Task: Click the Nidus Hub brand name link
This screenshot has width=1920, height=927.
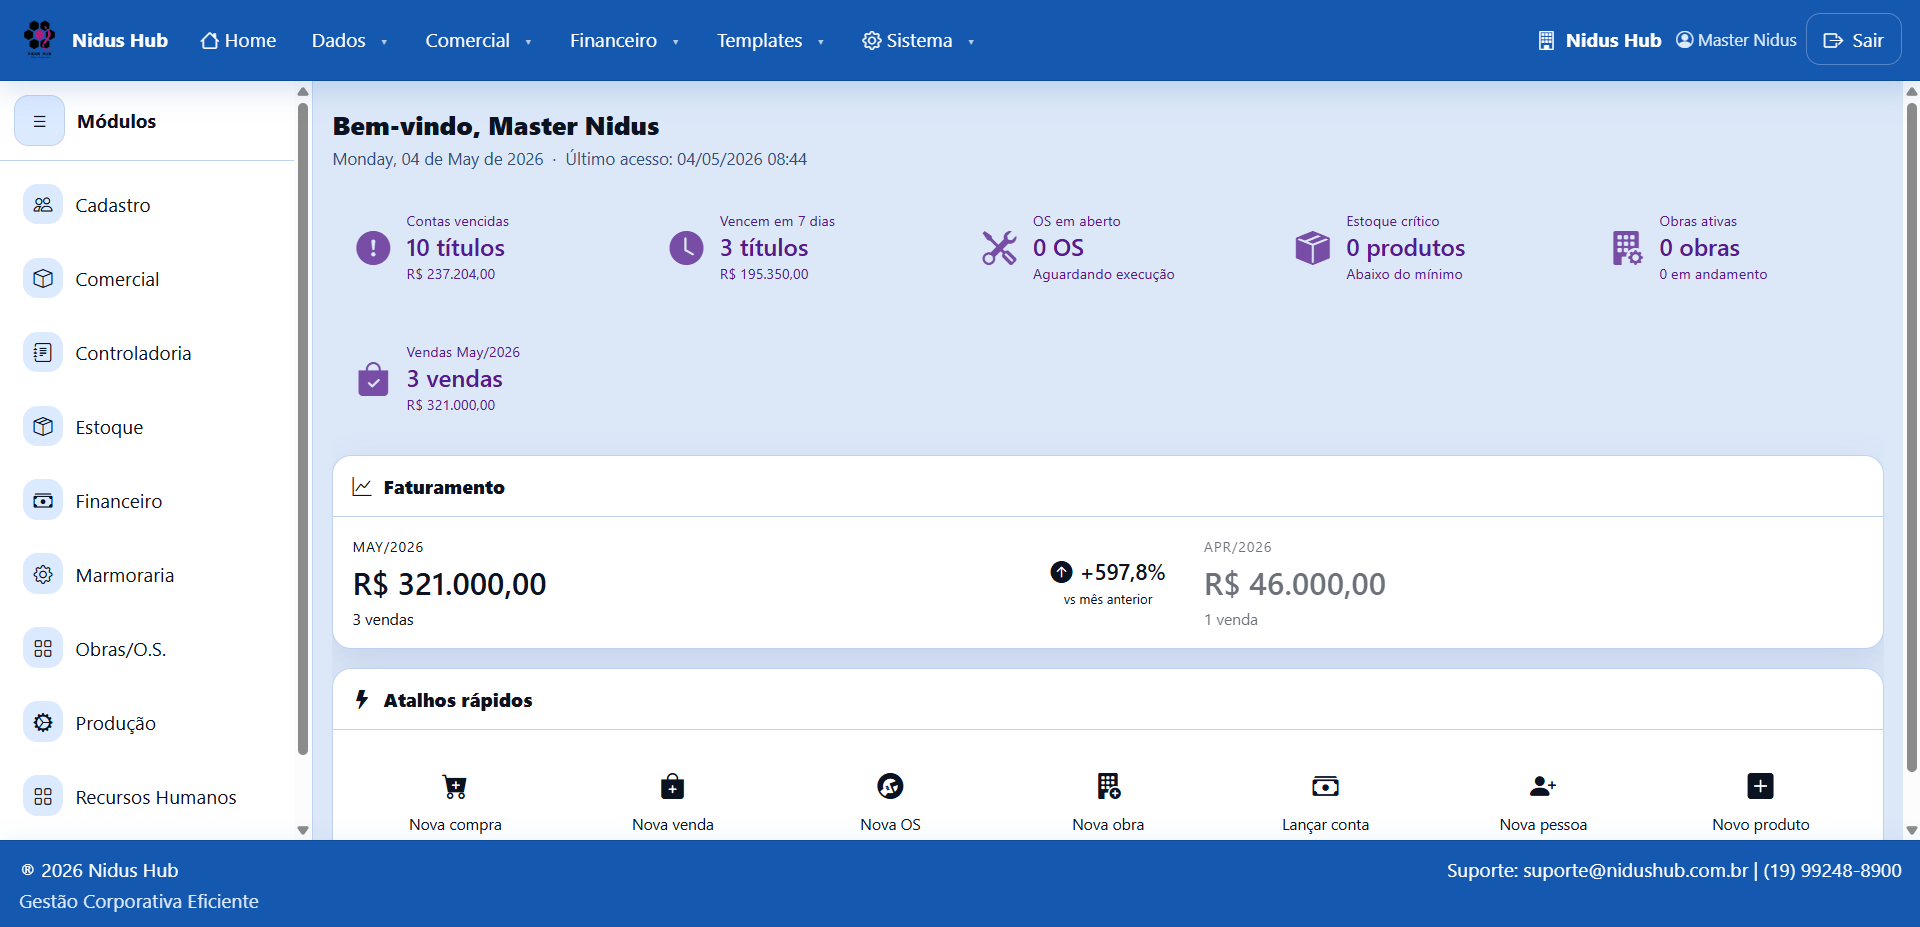Action: [120, 40]
